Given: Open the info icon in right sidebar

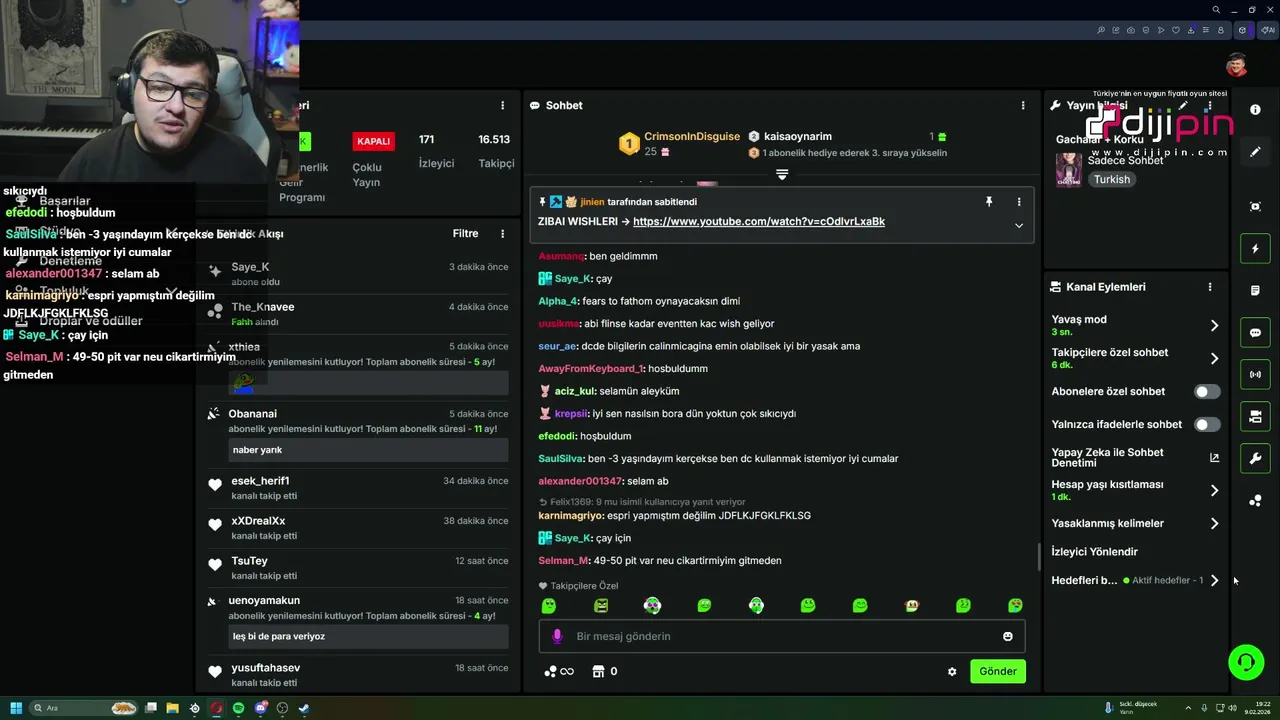Looking at the screenshot, I should pos(1255,110).
